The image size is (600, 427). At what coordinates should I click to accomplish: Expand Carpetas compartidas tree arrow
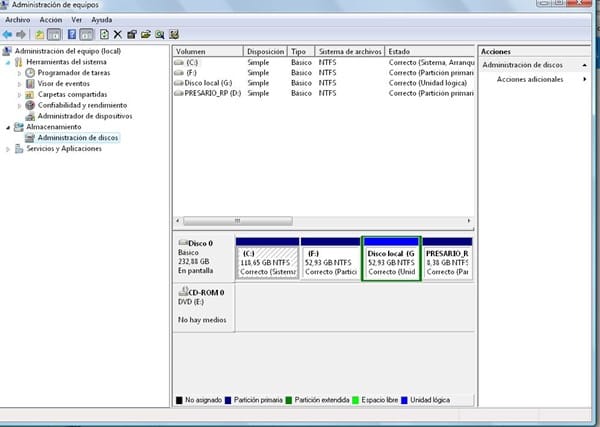[x=19, y=95]
